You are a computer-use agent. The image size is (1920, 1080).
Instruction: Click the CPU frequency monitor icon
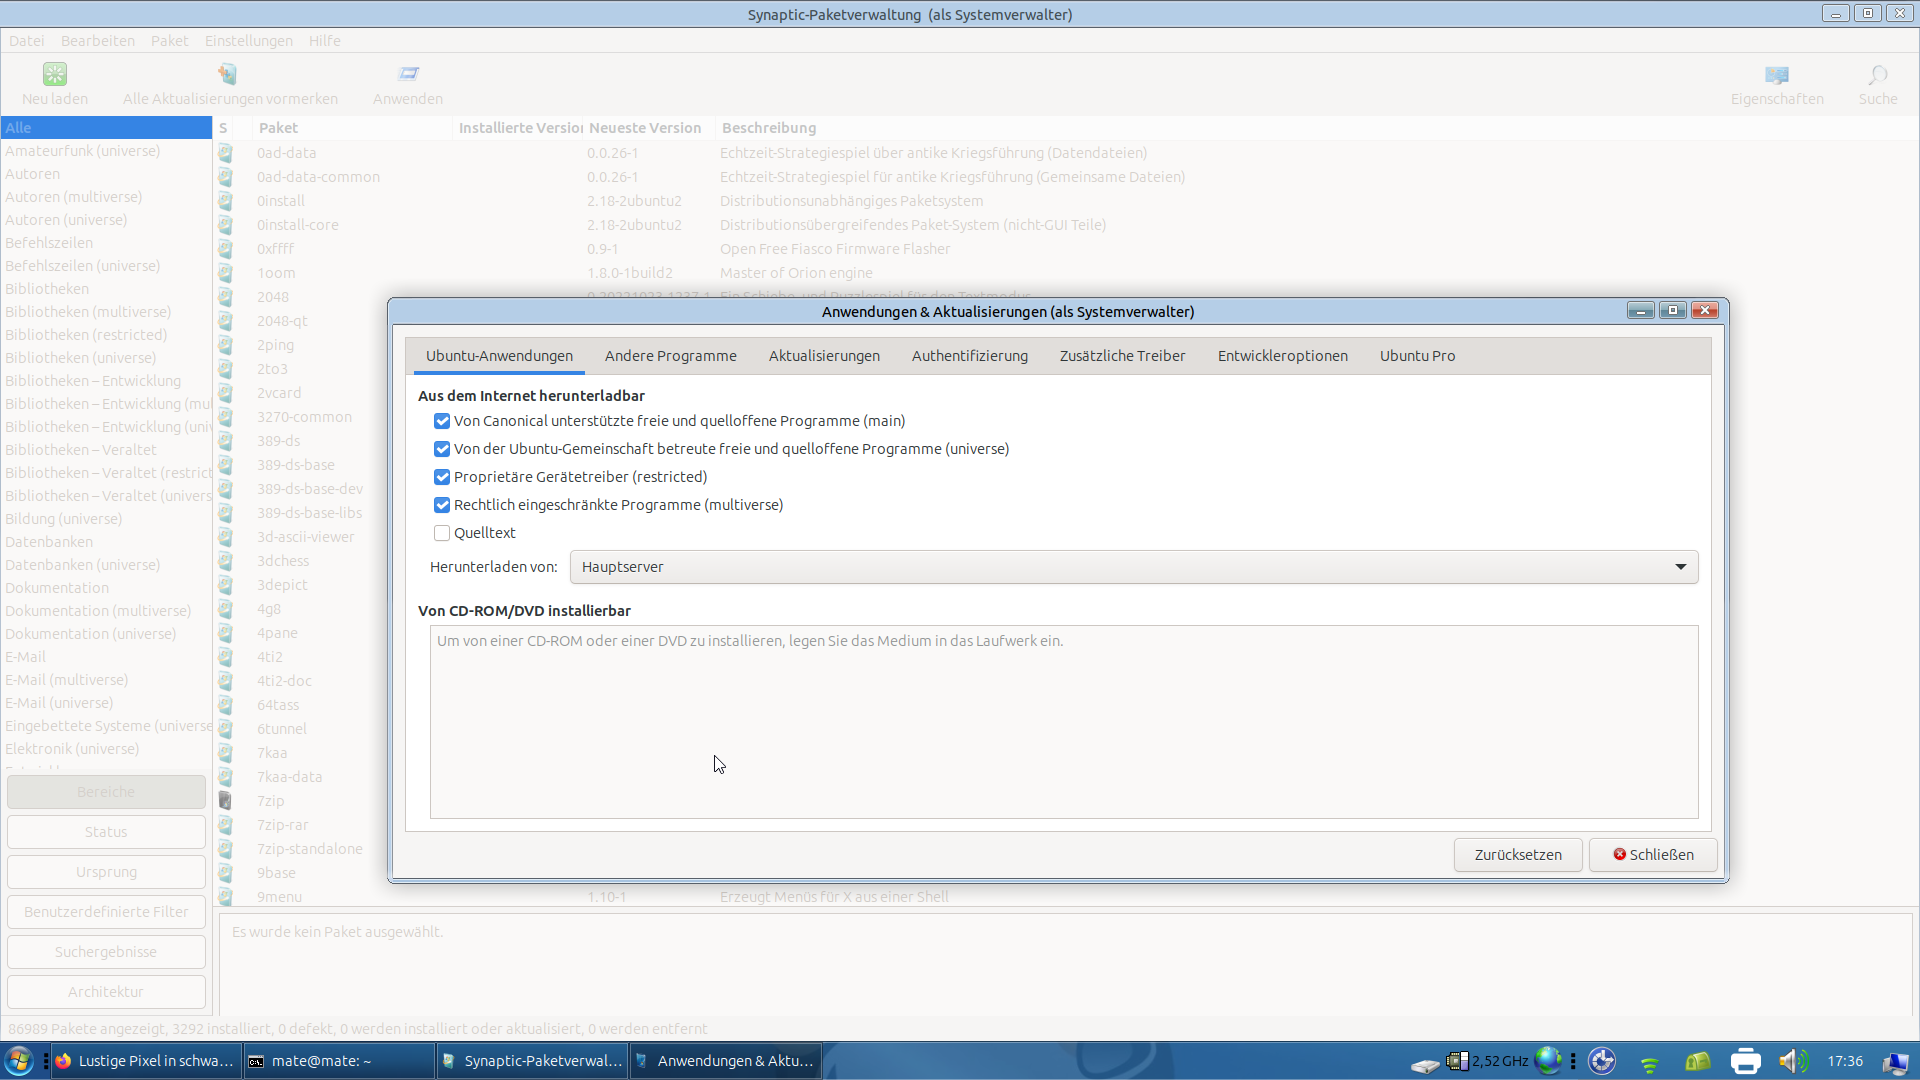click(1458, 1061)
